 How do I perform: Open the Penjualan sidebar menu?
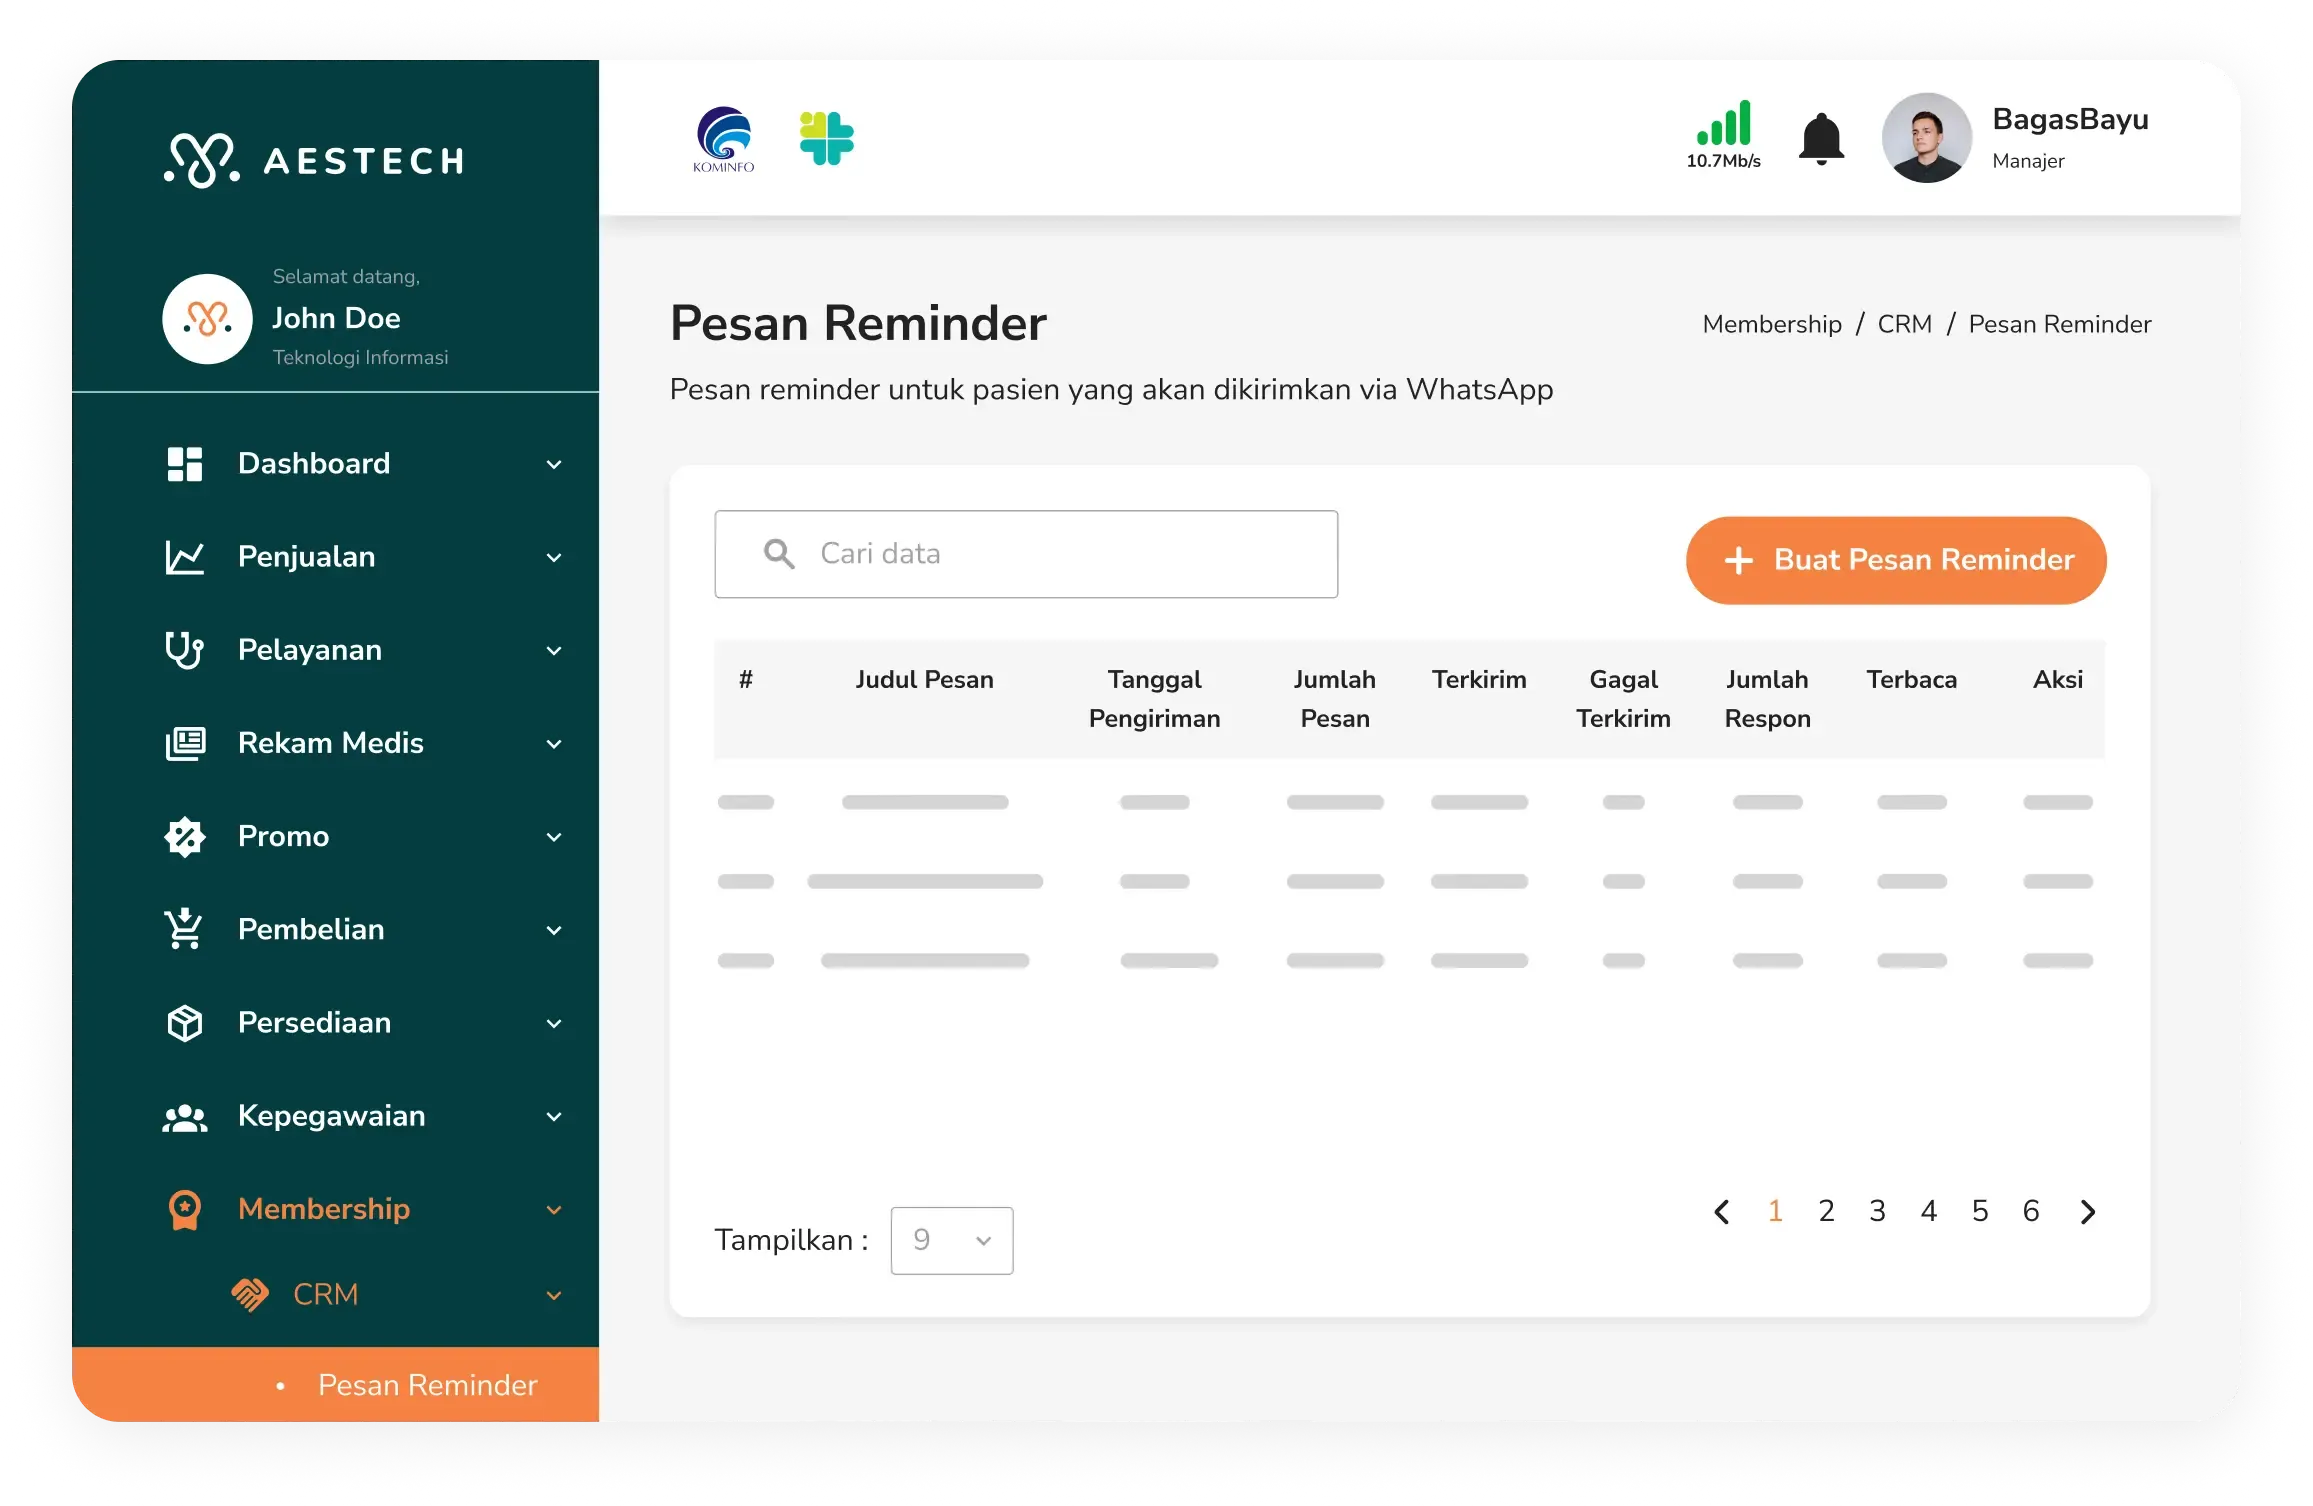306,557
